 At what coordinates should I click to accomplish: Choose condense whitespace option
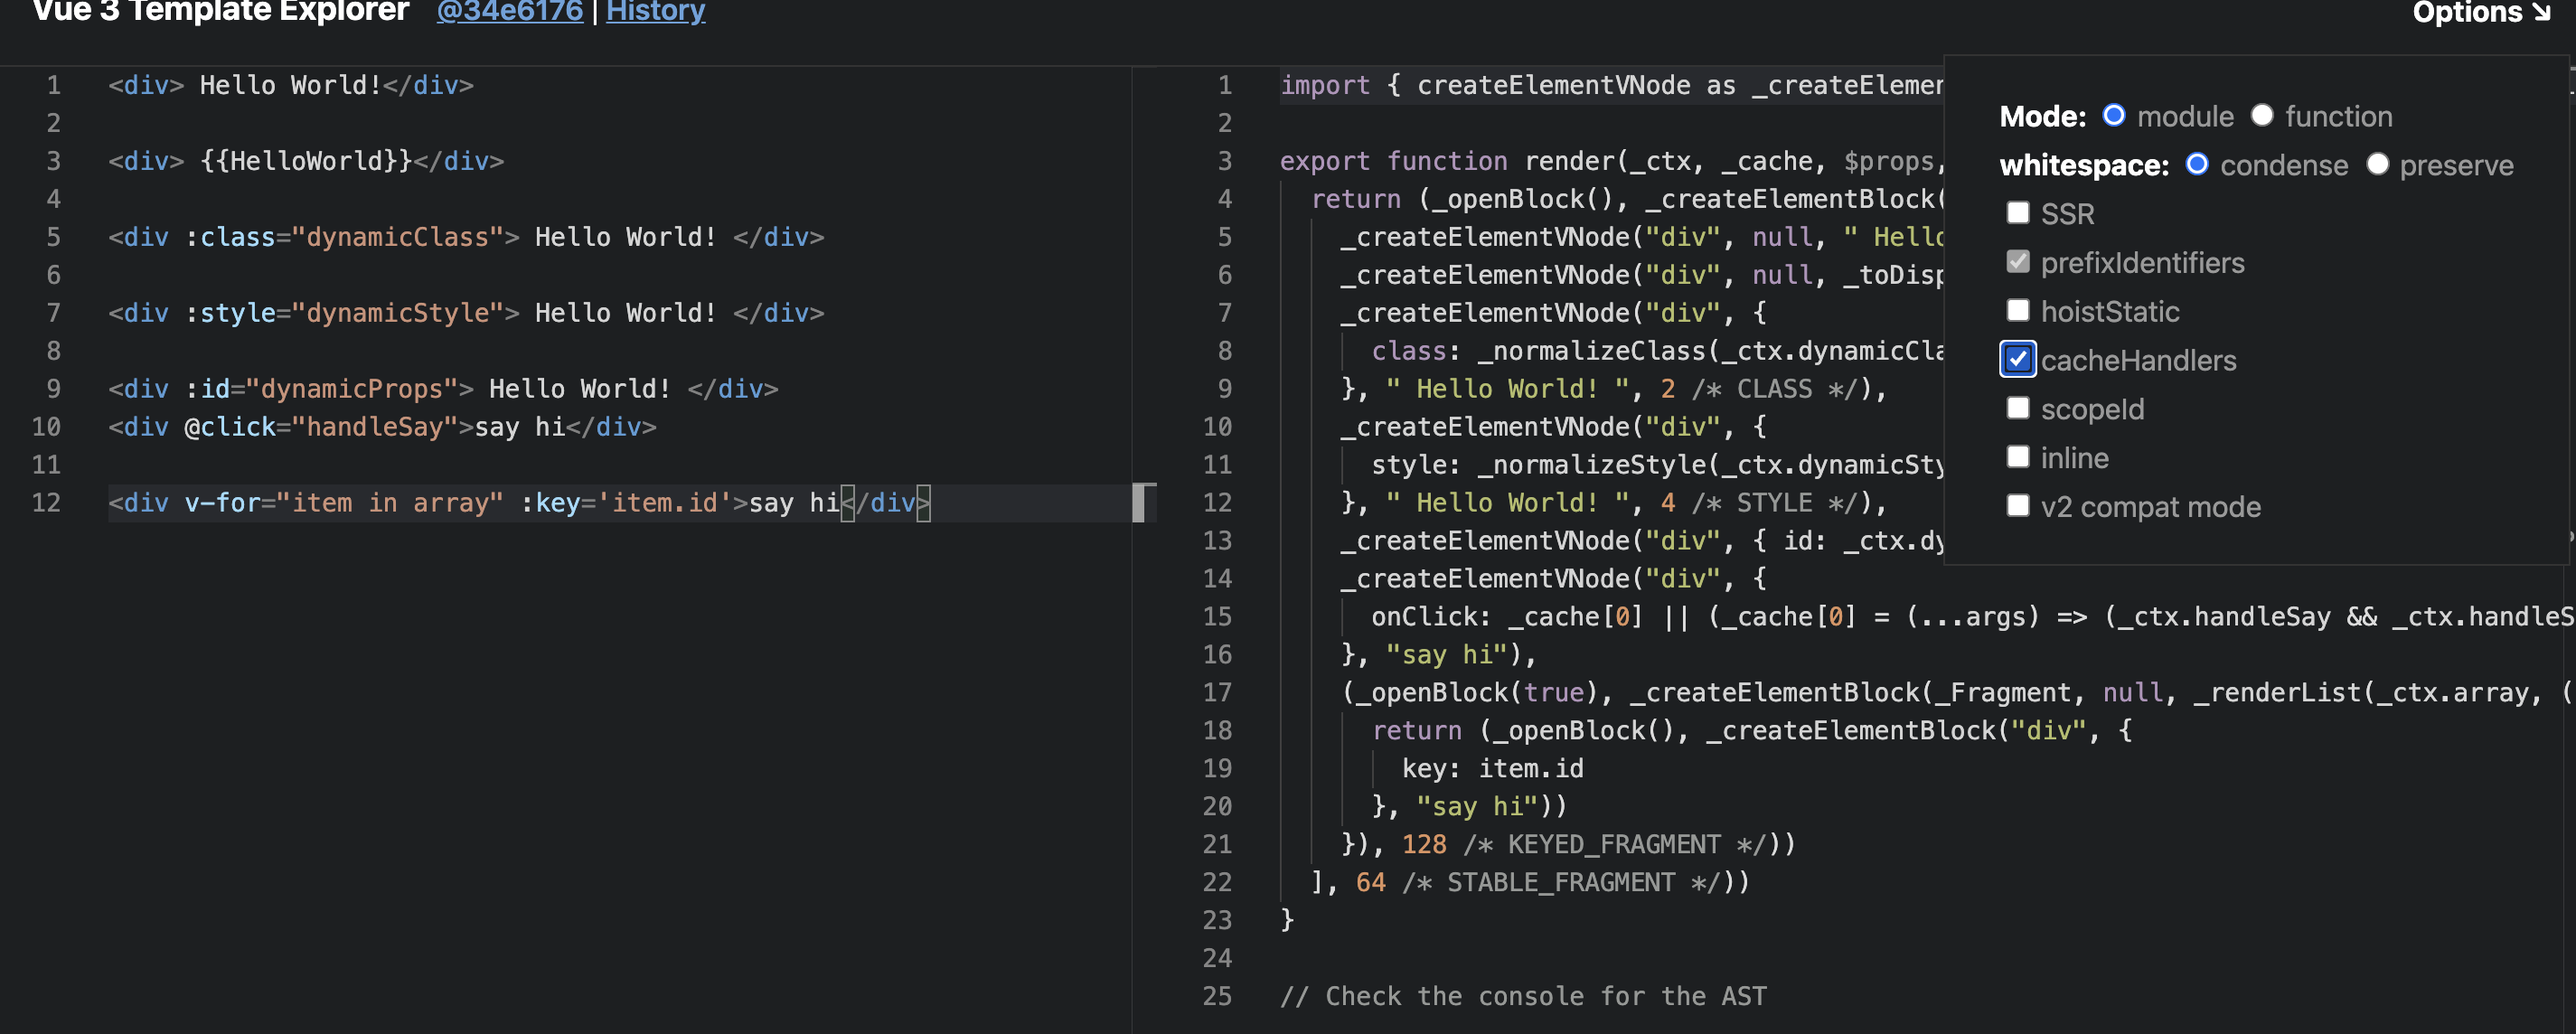[x=2196, y=165]
